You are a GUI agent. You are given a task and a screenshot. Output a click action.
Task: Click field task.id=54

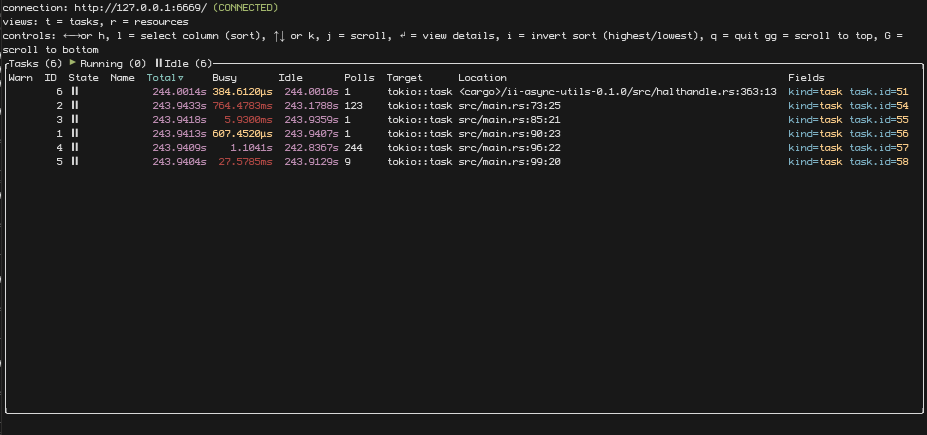coord(879,106)
